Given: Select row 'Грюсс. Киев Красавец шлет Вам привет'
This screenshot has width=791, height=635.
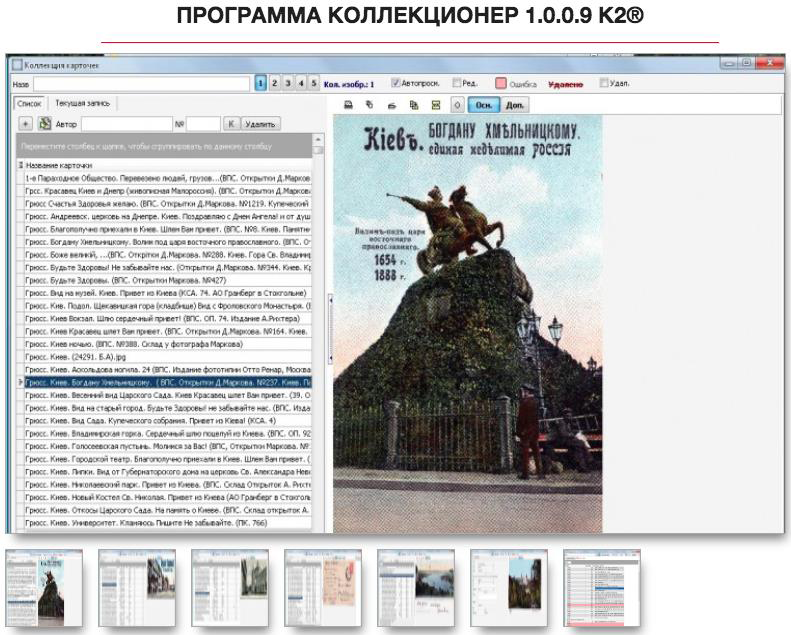Looking at the screenshot, I should tap(167, 331).
